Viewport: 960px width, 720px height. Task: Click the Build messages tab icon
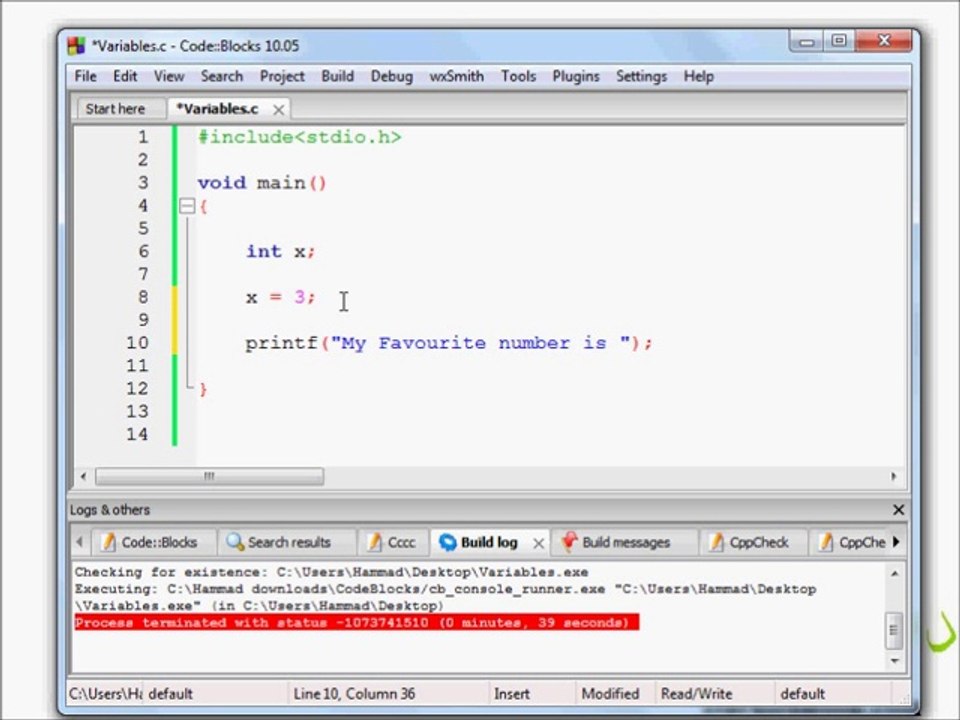(x=569, y=541)
